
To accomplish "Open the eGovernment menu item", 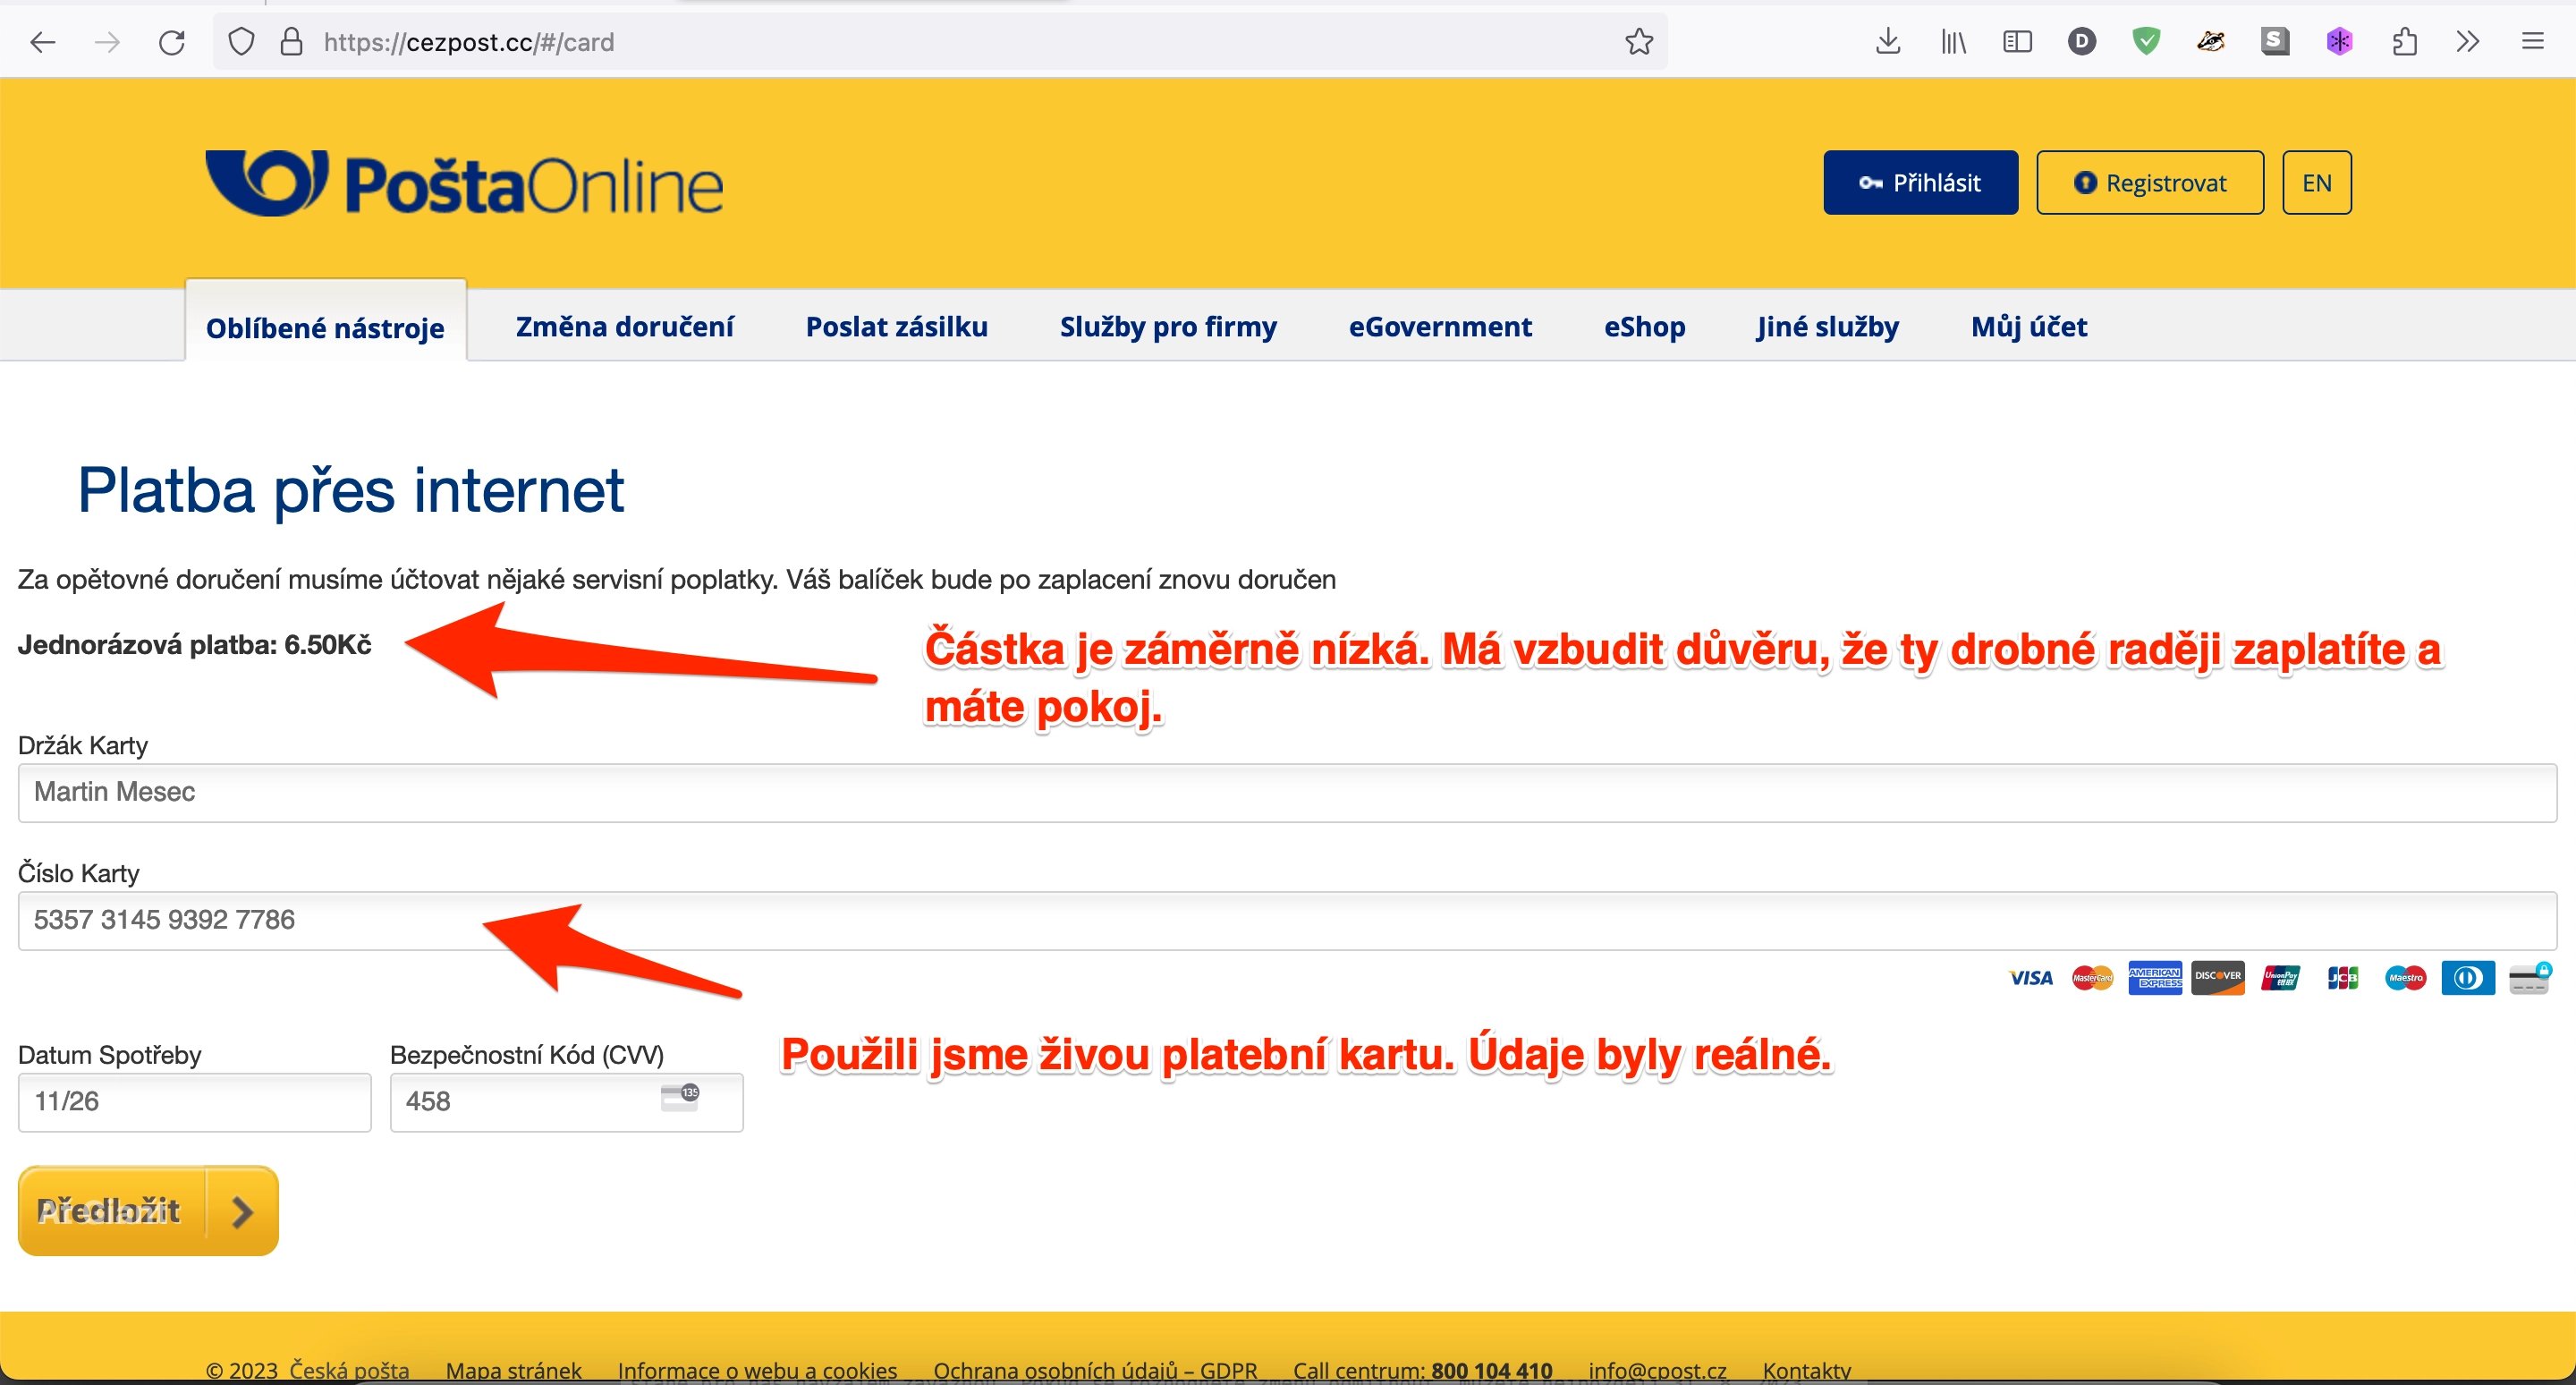I will point(1440,327).
